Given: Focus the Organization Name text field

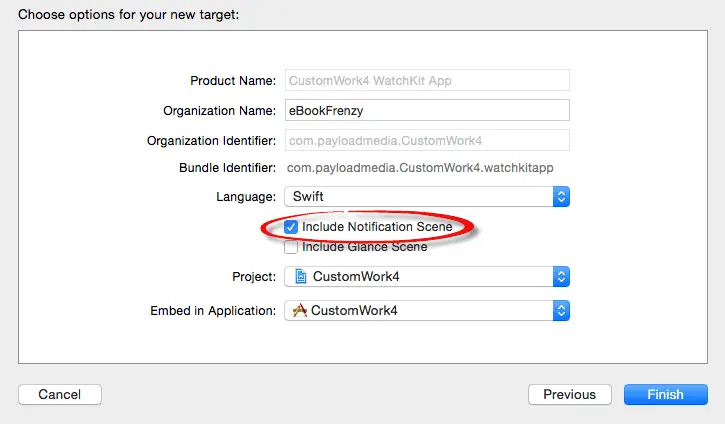Looking at the screenshot, I should pos(426,110).
